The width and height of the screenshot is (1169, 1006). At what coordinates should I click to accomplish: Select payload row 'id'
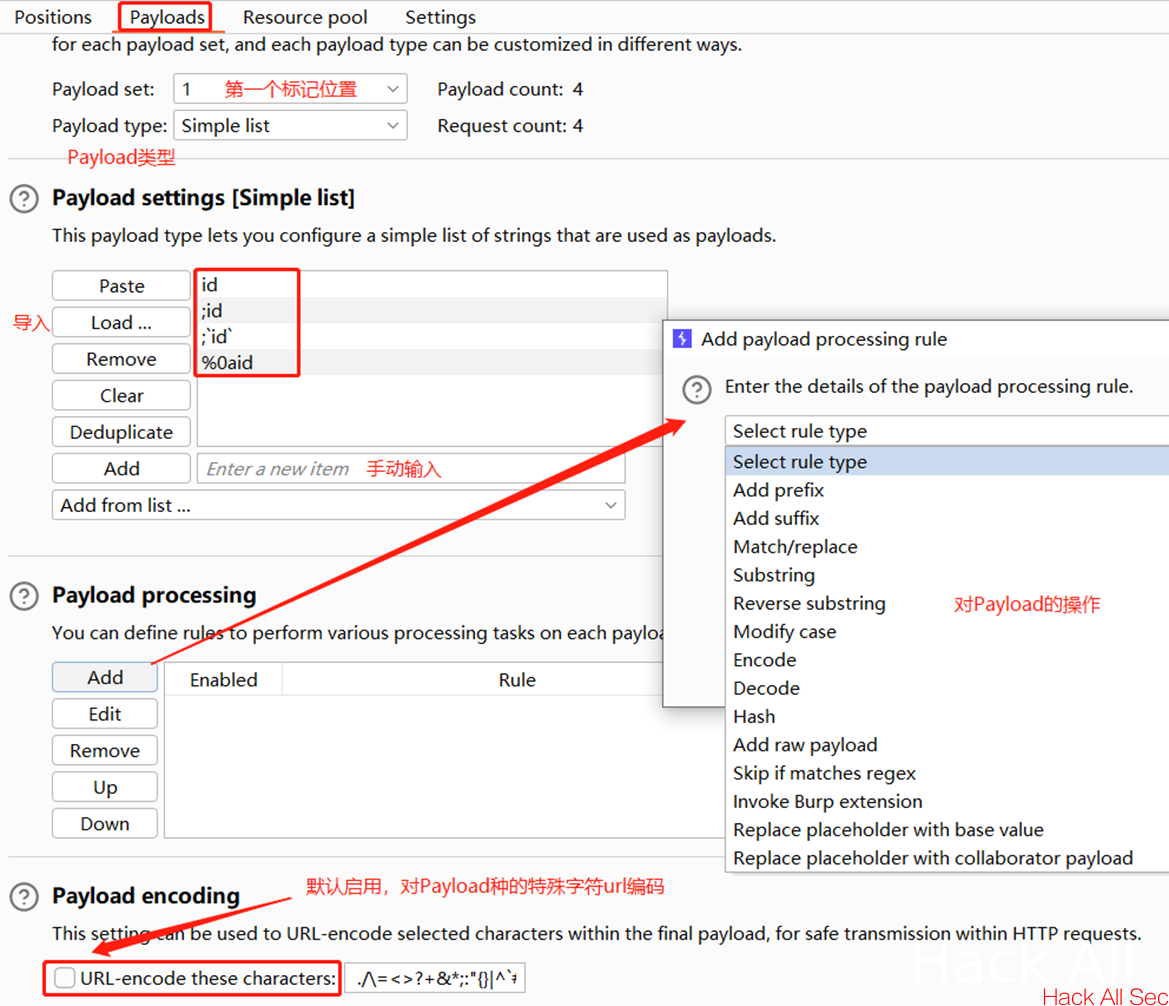(432, 285)
